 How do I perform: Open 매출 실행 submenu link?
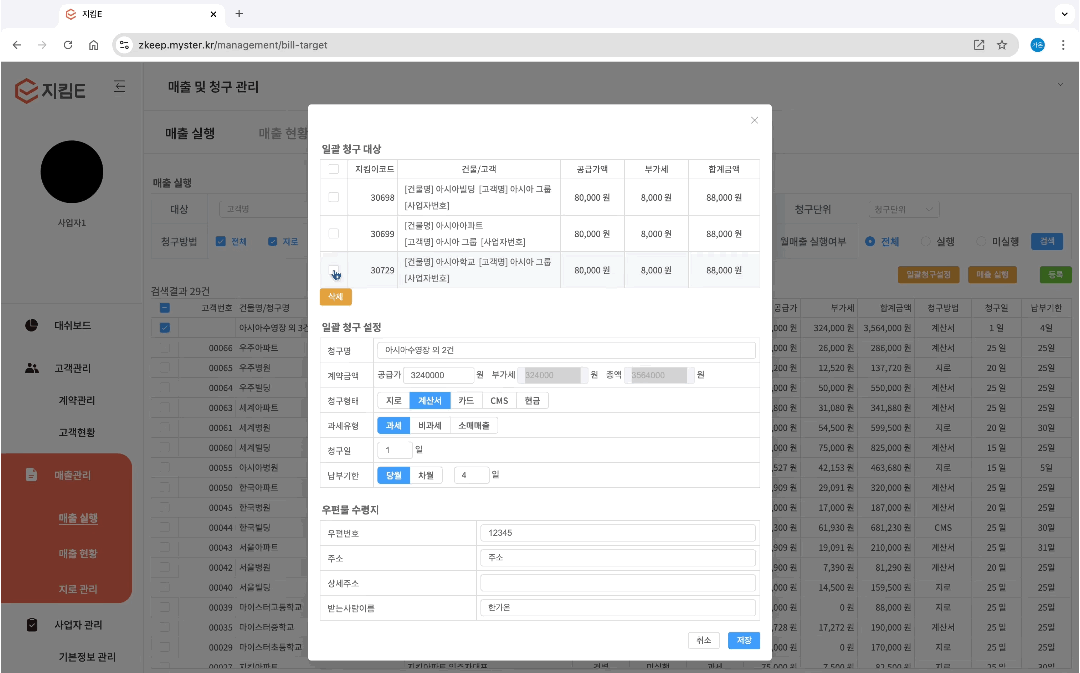click(78, 518)
